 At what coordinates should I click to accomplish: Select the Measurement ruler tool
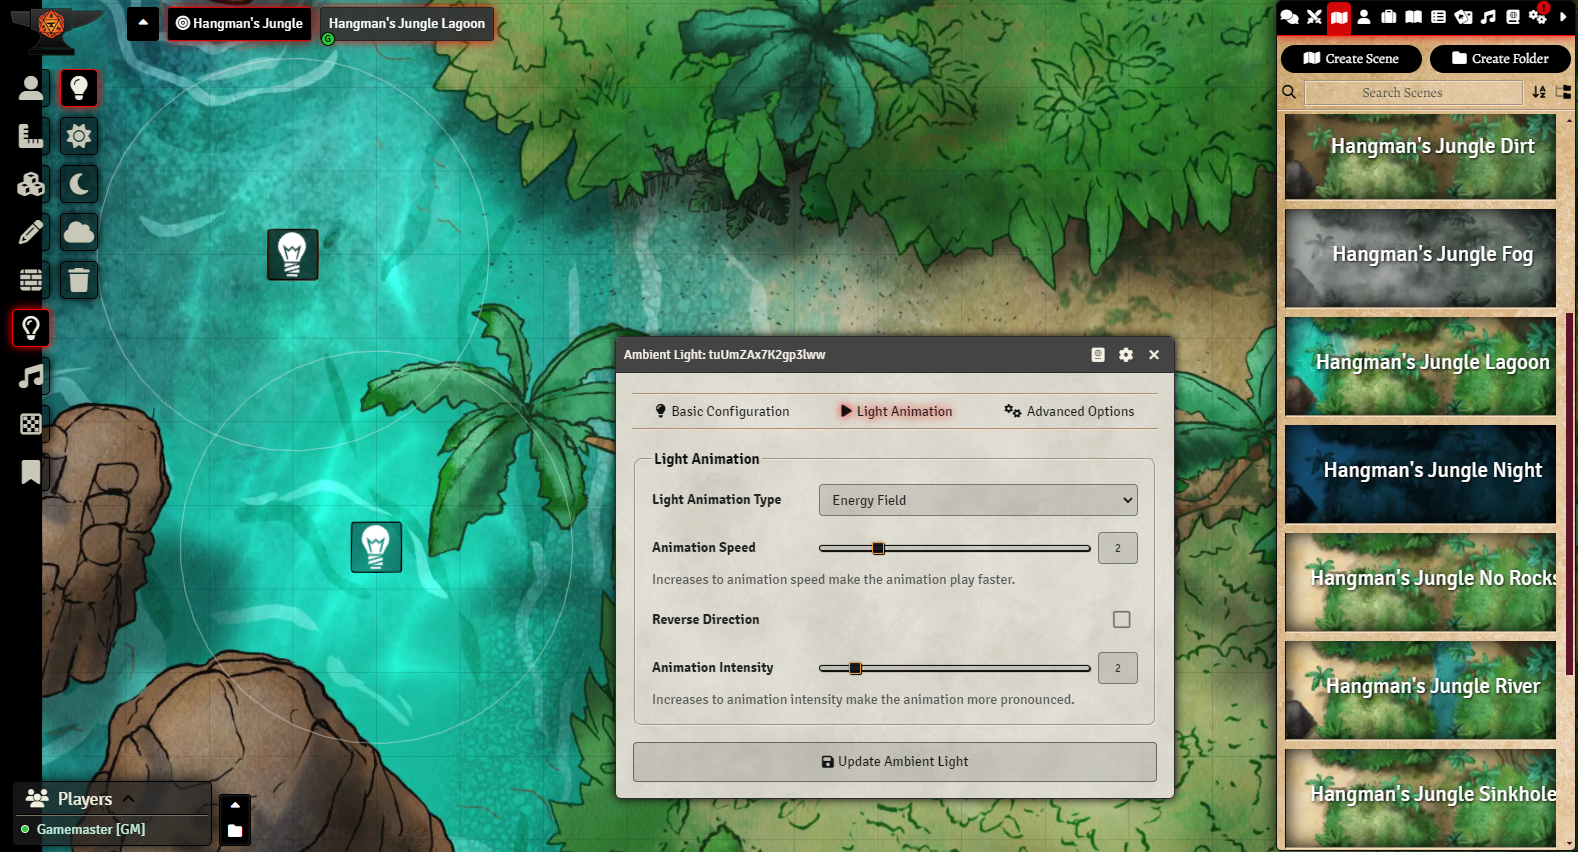31,136
